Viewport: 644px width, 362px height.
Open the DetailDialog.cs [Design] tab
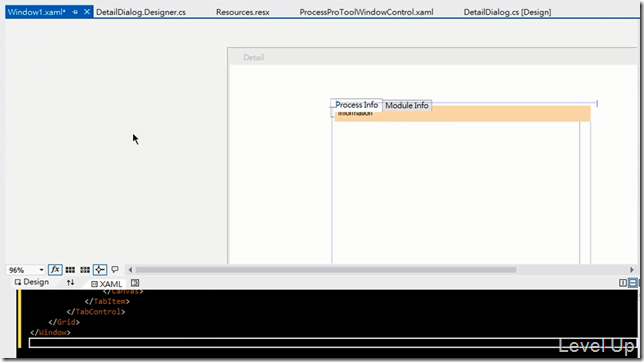coord(508,12)
